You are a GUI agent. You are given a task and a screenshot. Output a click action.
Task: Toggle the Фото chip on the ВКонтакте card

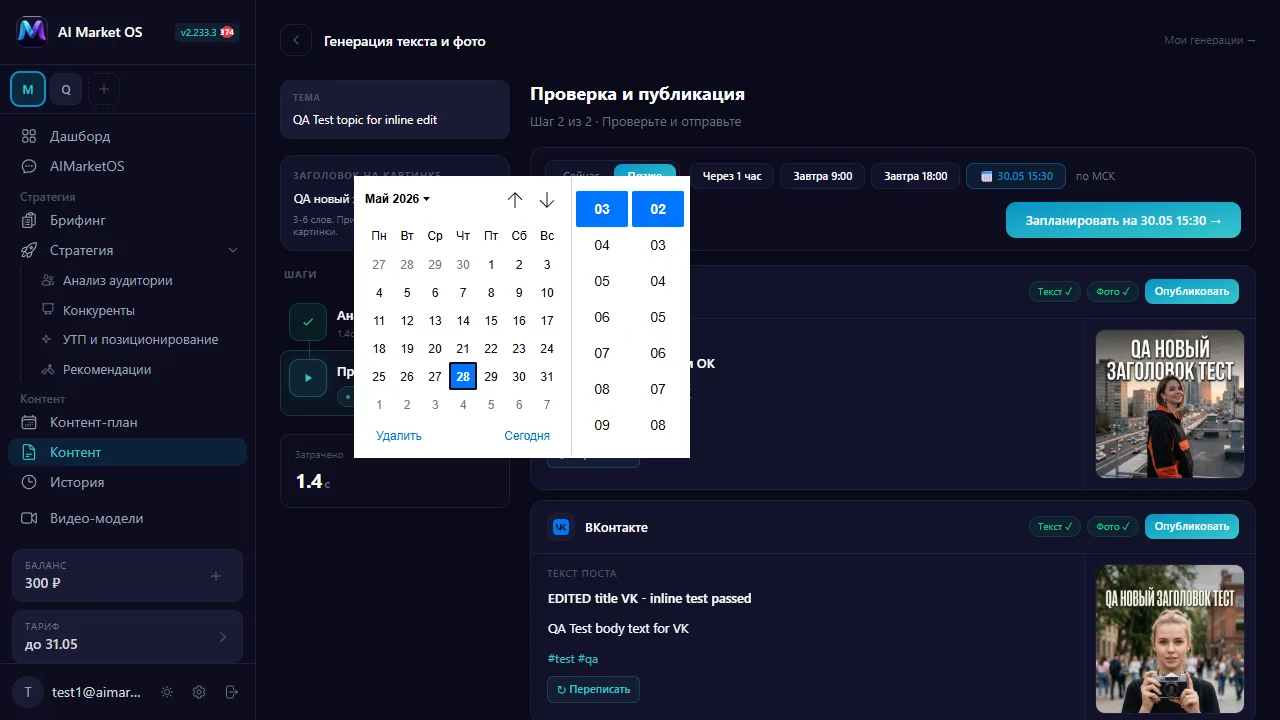pyautogui.click(x=1113, y=526)
